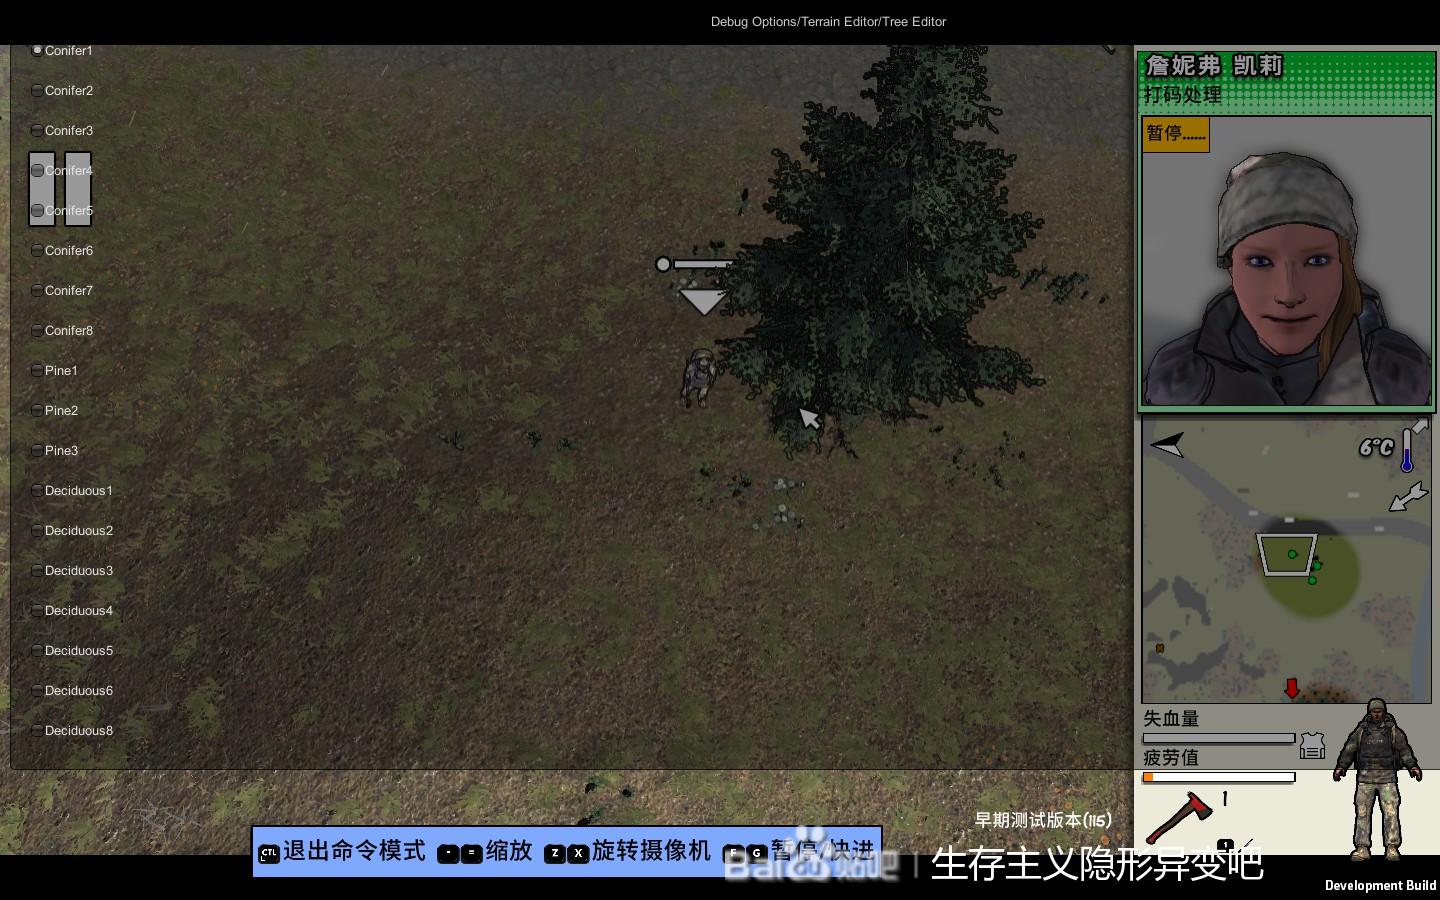Viewport: 1440px width, 900px height.
Task: Click the thermometer icon on minimap
Action: [x=1406, y=450]
